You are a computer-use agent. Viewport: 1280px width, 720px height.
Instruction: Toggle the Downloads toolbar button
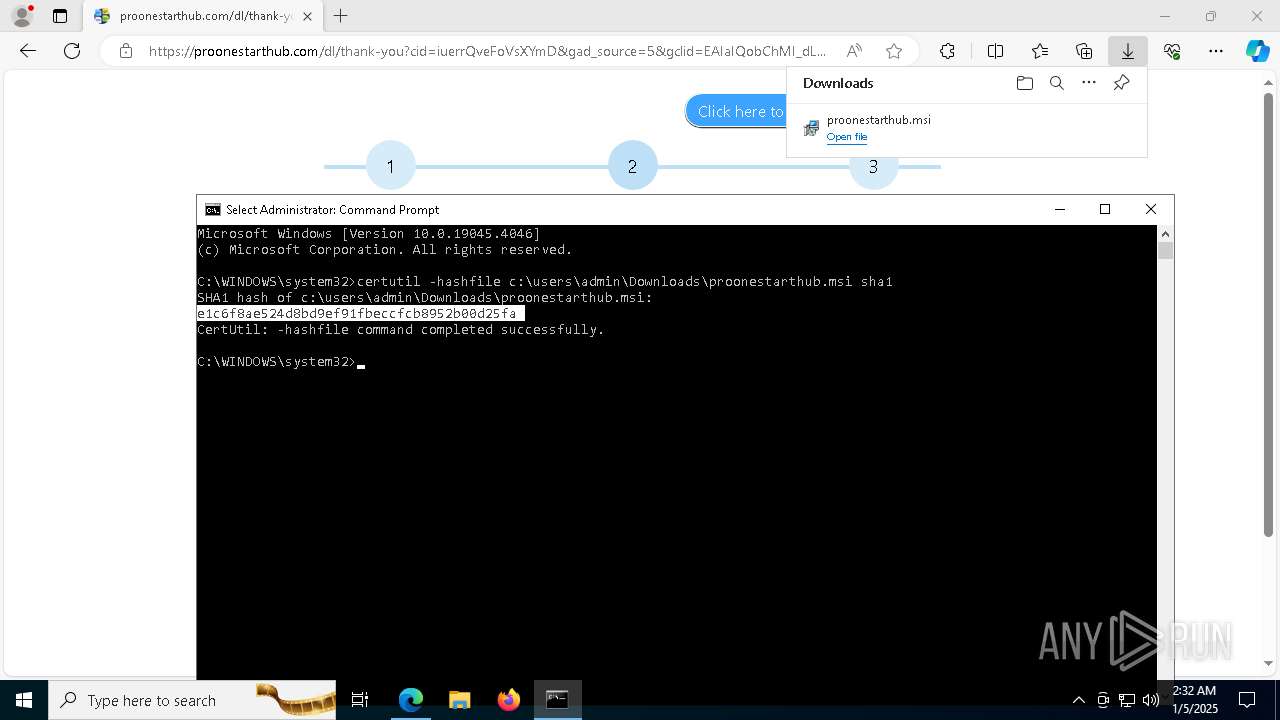[x=1128, y=51]
